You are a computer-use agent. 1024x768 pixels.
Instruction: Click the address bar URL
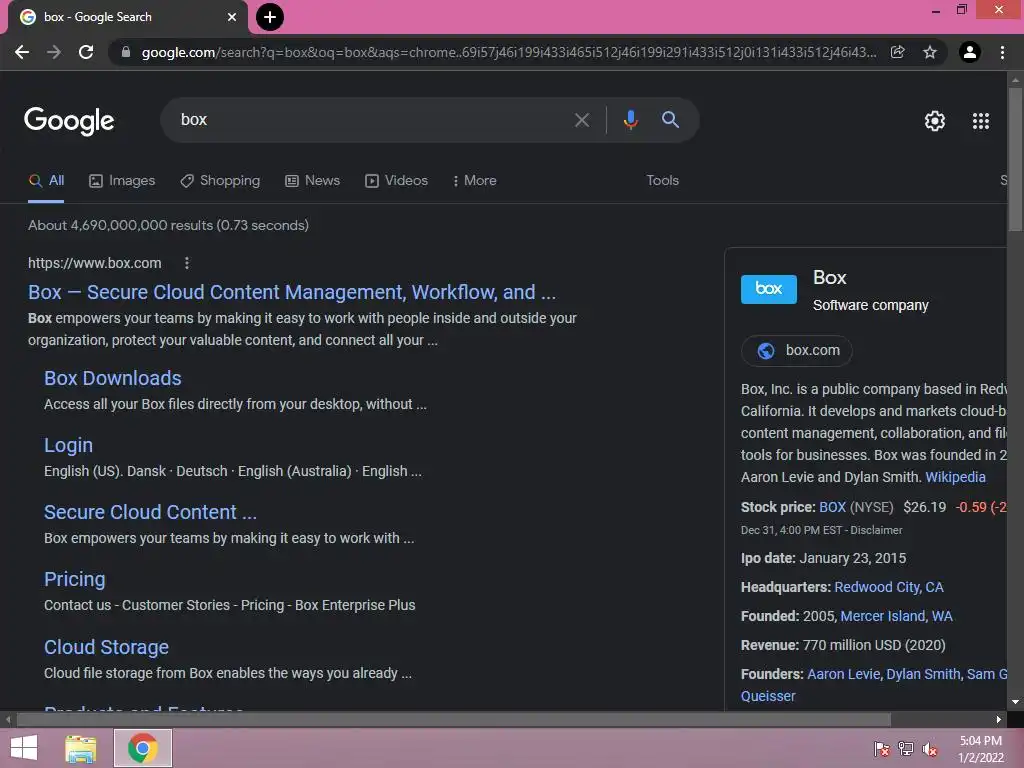click(x=509, y=52)
